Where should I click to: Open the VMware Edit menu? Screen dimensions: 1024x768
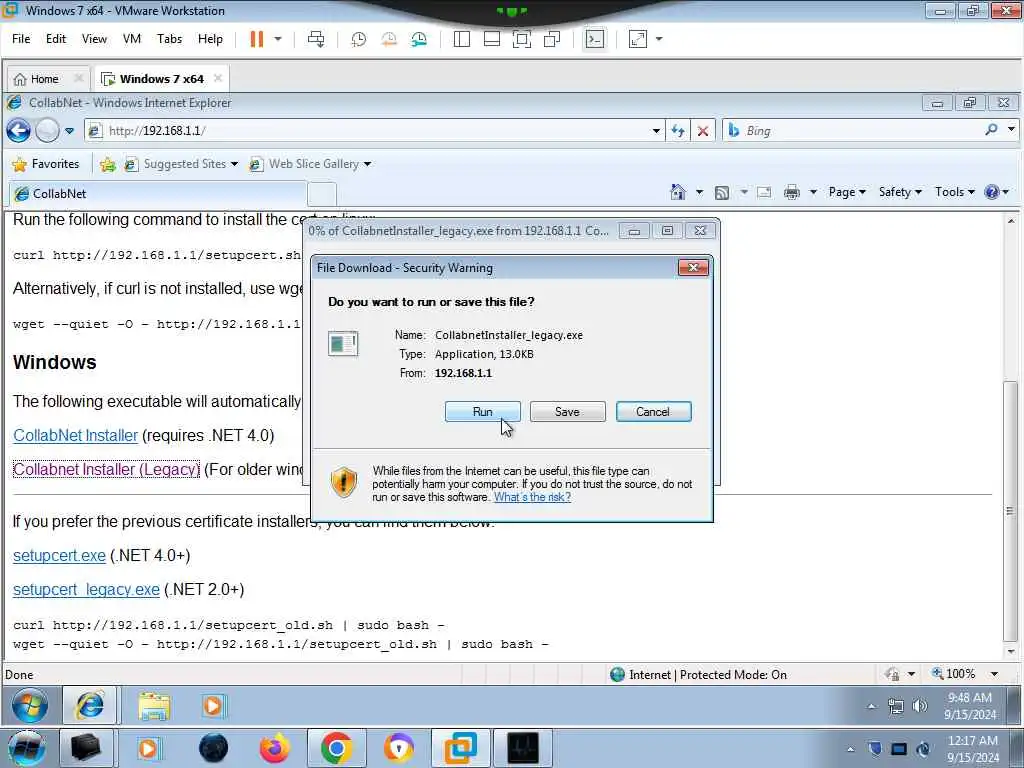(56, 39)
